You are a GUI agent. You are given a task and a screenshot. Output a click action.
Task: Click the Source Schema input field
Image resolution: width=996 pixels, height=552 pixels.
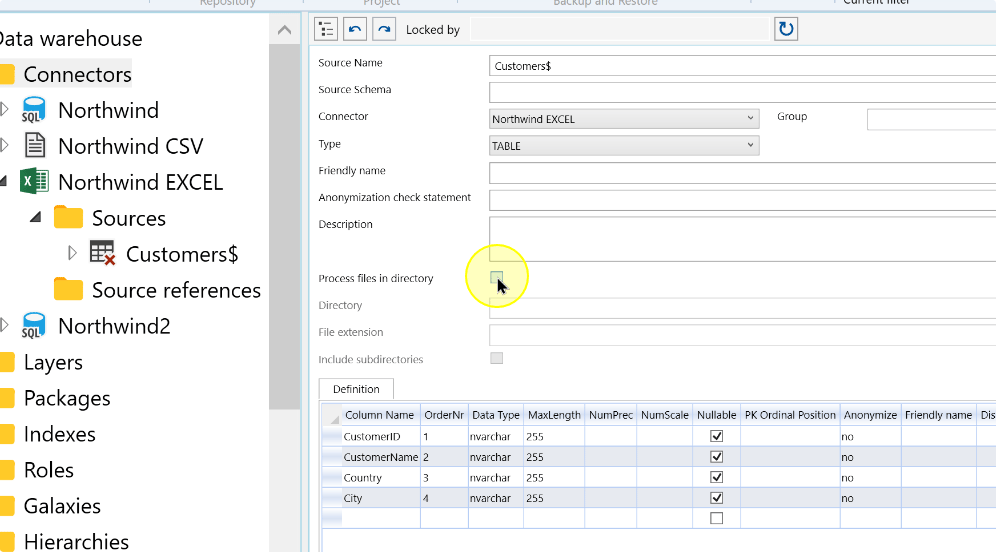point(742,92)
